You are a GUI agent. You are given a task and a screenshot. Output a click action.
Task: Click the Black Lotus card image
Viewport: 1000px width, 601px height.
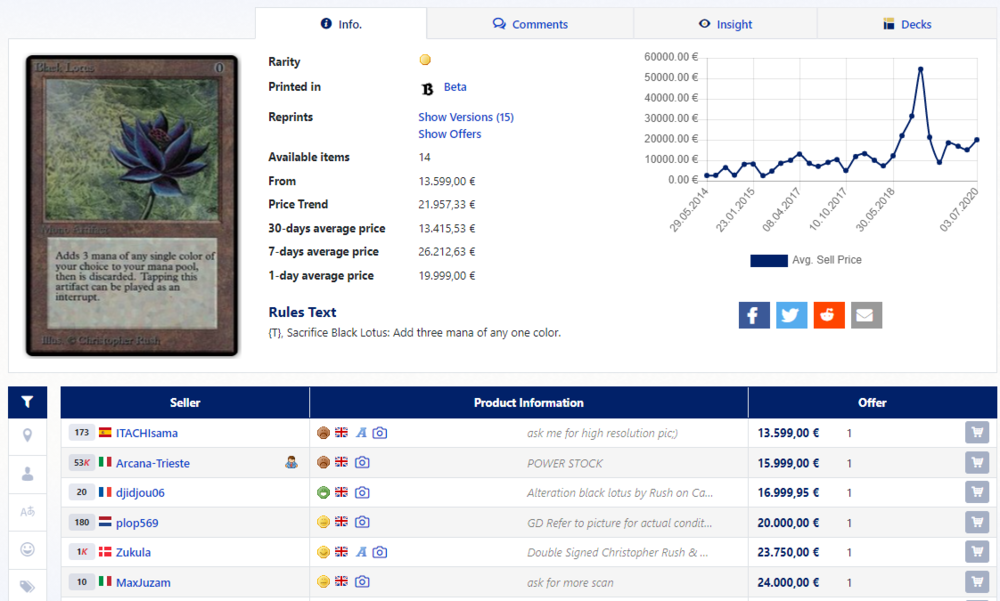coord(131,206)
